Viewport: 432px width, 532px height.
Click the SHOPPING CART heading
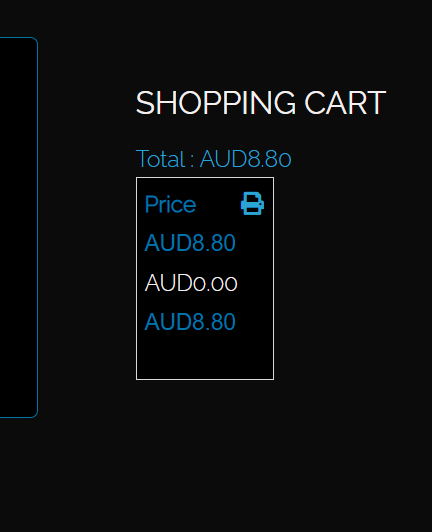pyautogui.click(x=261, y=102)
